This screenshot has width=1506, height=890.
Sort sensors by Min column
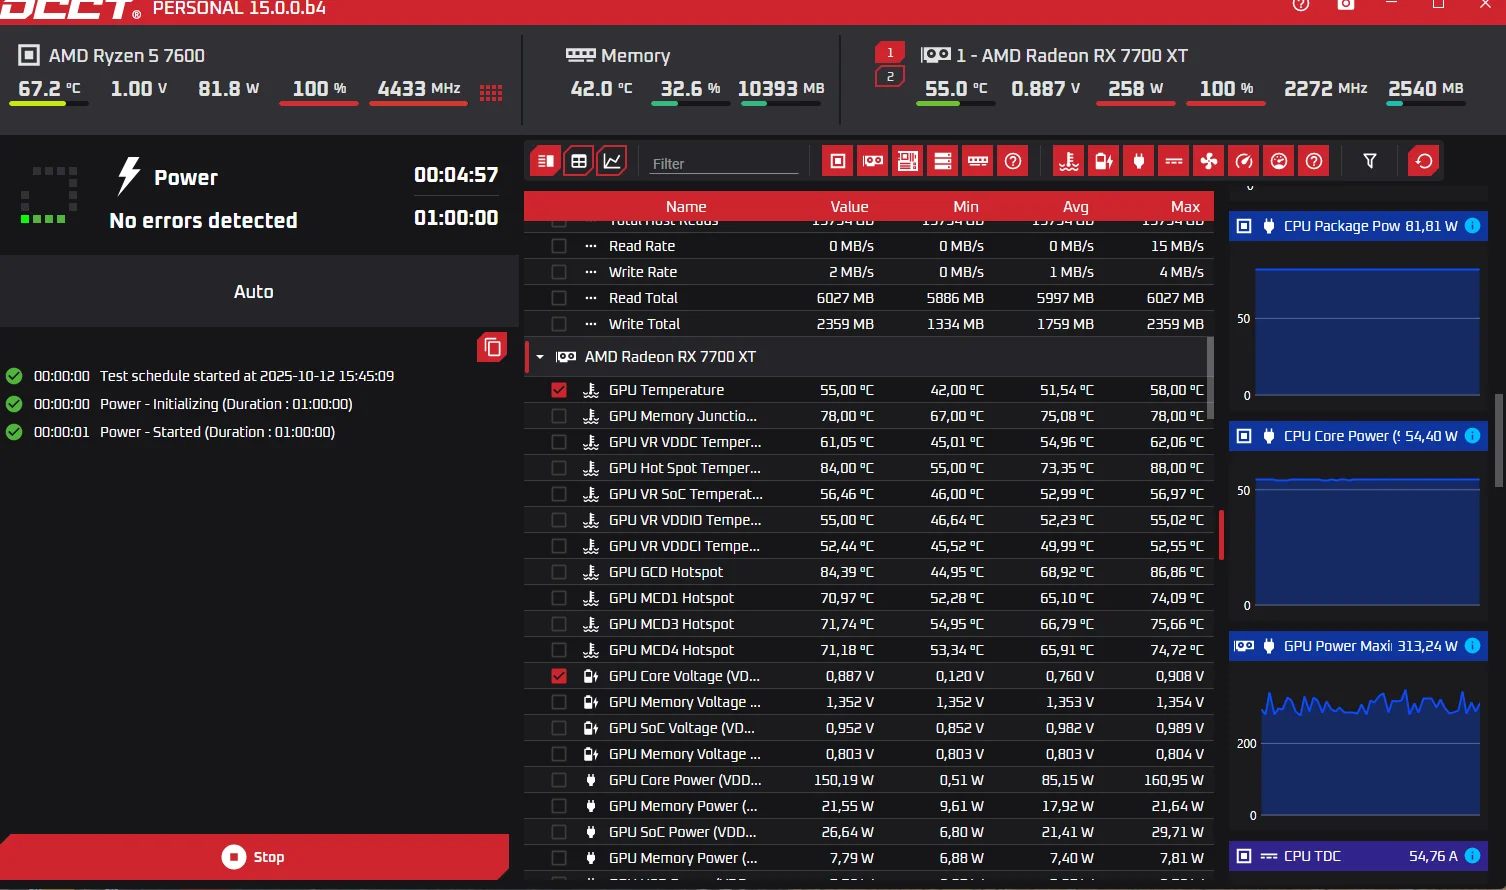(966, 206)
